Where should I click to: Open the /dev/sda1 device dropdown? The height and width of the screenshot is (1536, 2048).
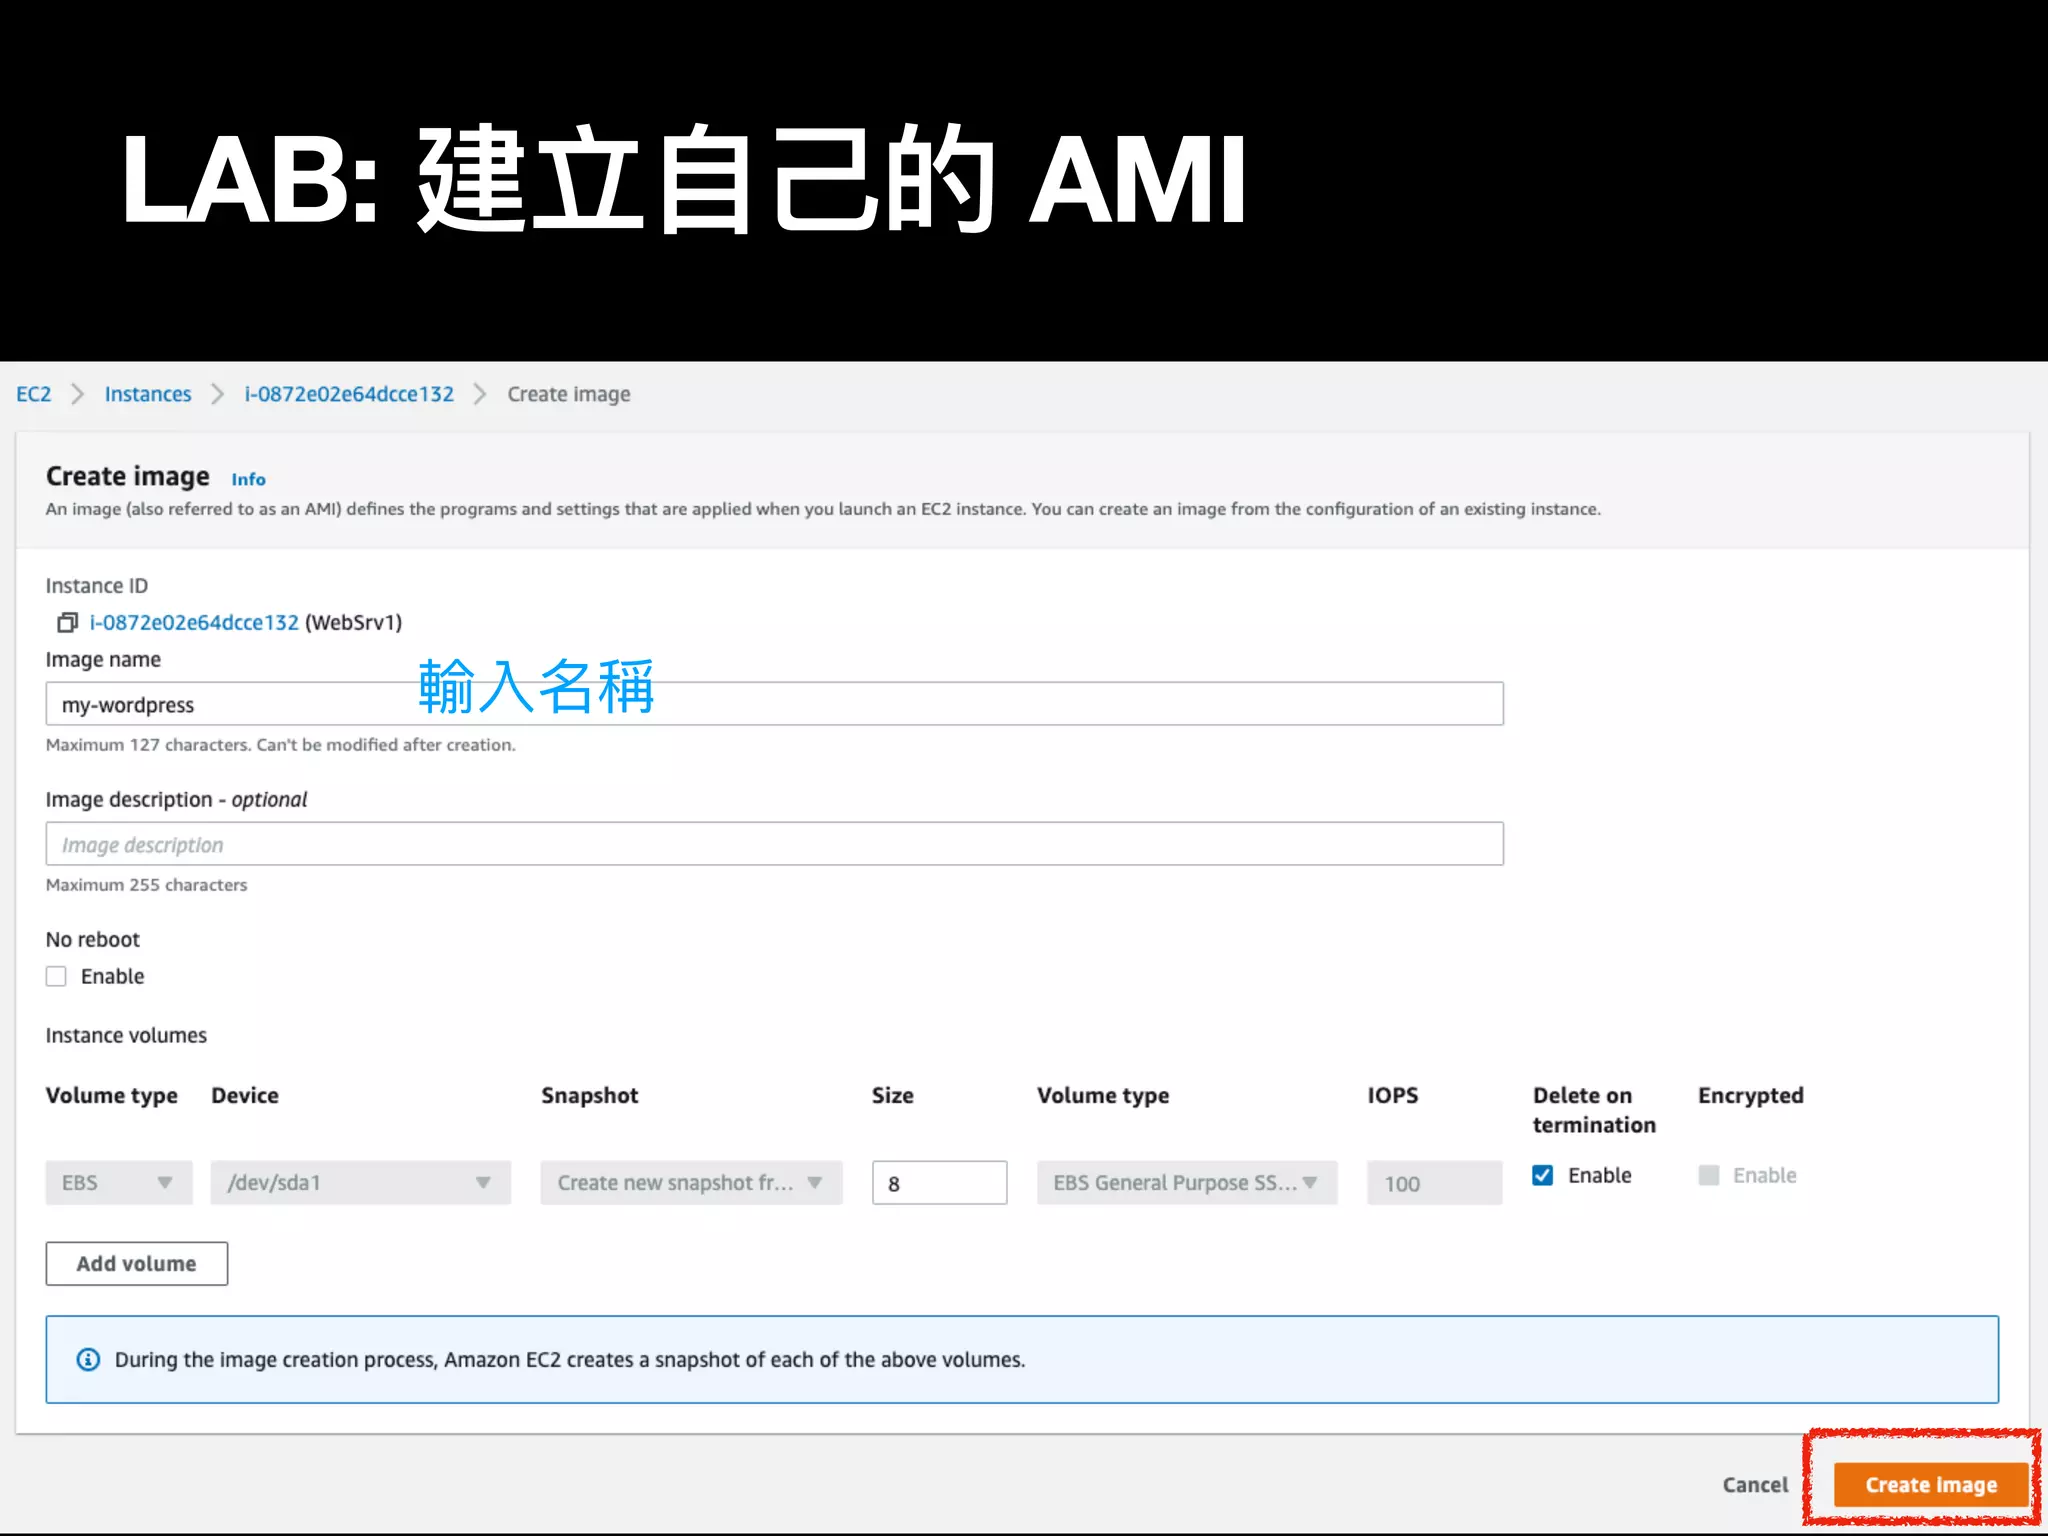(361, 1182)
